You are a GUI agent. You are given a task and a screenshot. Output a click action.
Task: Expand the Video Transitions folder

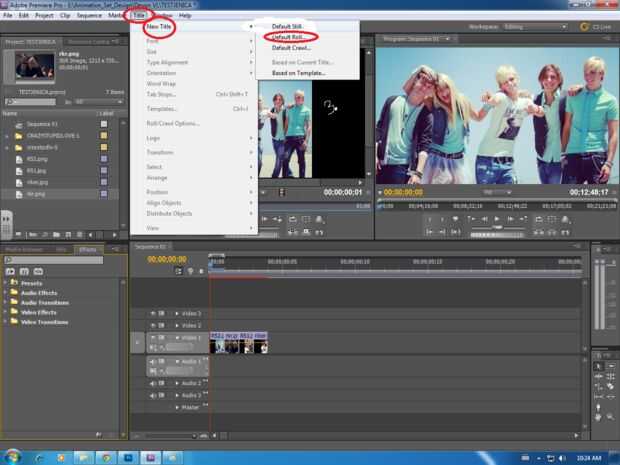6,322
